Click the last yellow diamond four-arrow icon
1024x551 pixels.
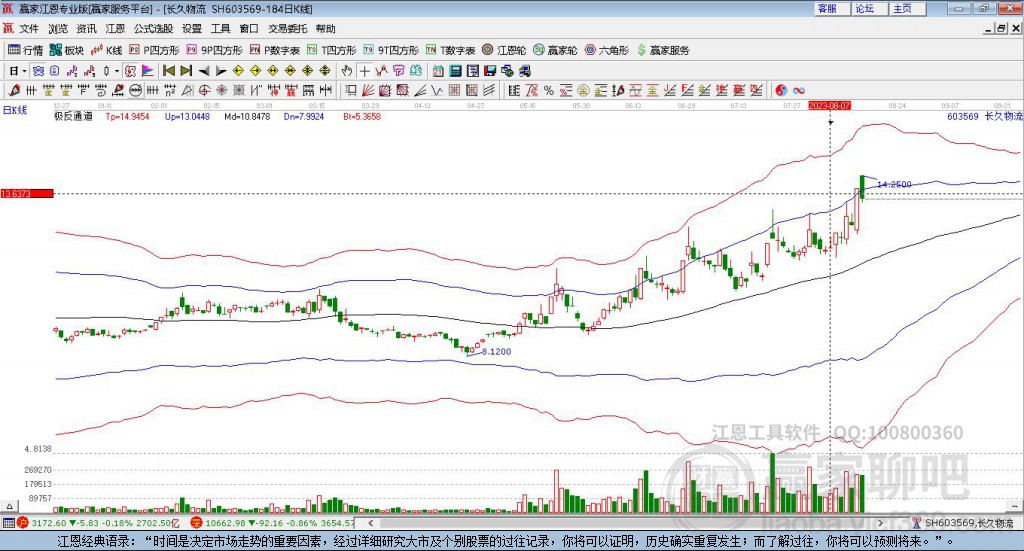tap(325, 71)
